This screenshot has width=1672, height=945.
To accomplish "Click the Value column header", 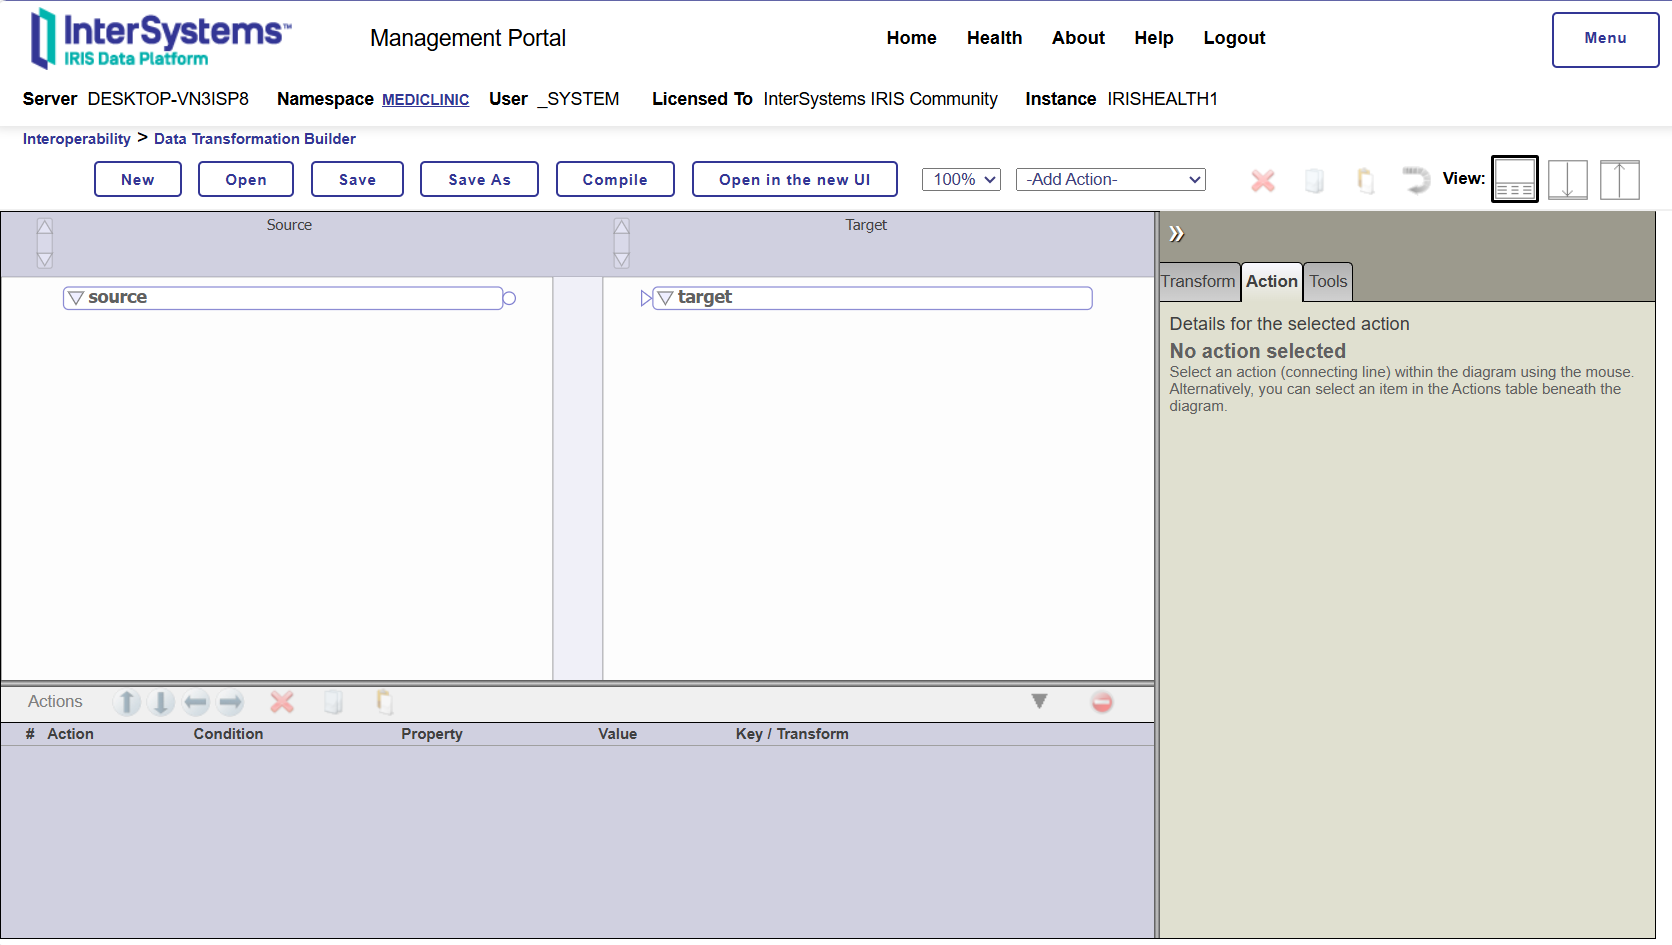I will point(617,734).
